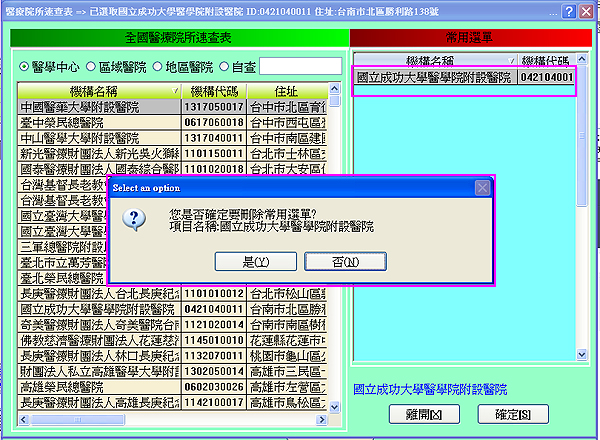The image size is (600, 440).
Task: Click the help question mark in title bar
Action: click(568, 12)
